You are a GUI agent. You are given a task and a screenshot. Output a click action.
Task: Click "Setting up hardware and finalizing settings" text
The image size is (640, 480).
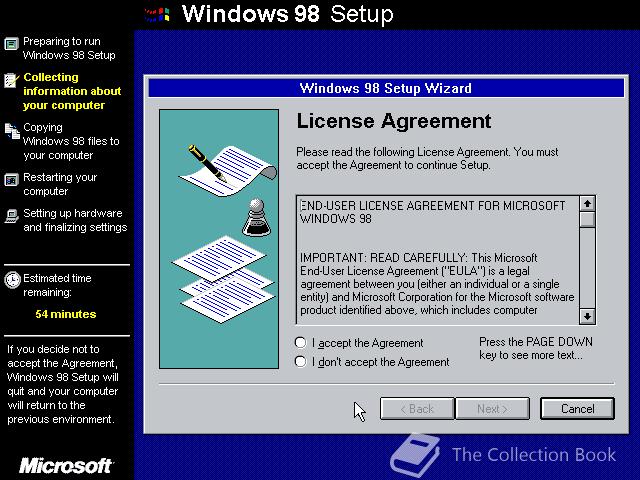point(75,220)
